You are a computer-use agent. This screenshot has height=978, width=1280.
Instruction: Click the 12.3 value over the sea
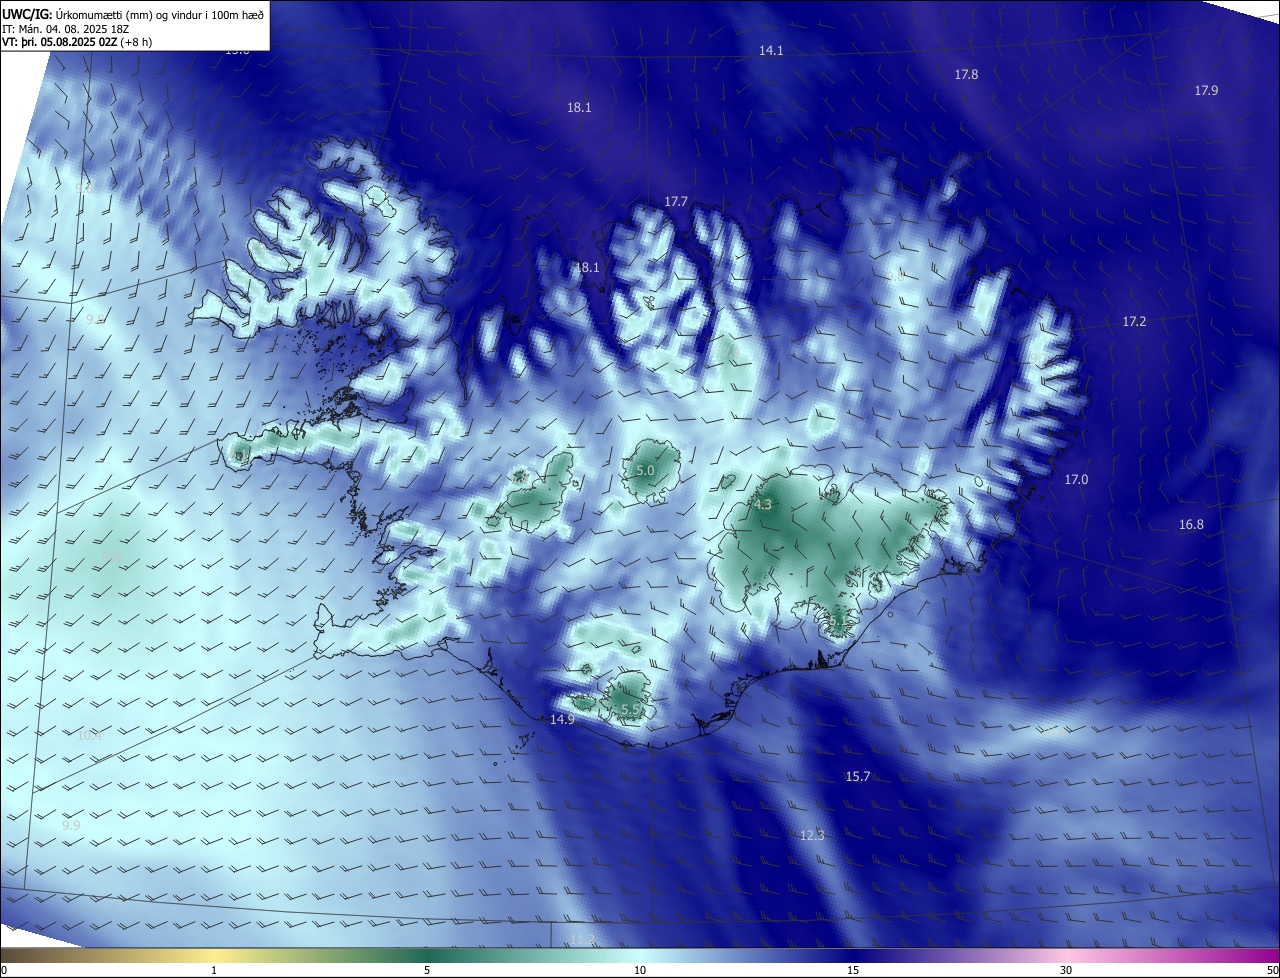point(812,834)
